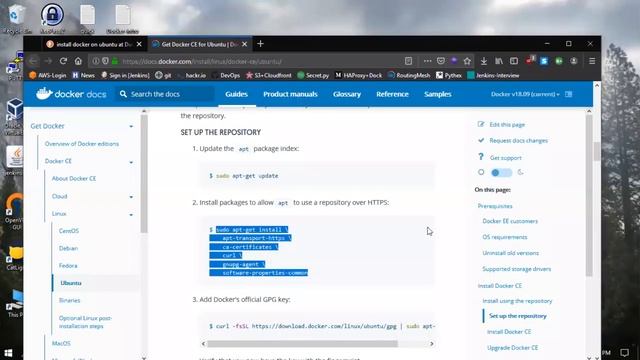The height and width of the screenshot is (360, 640).
Task: Select CentOS in the Linux sidebar
Action: tap(69, 231)
